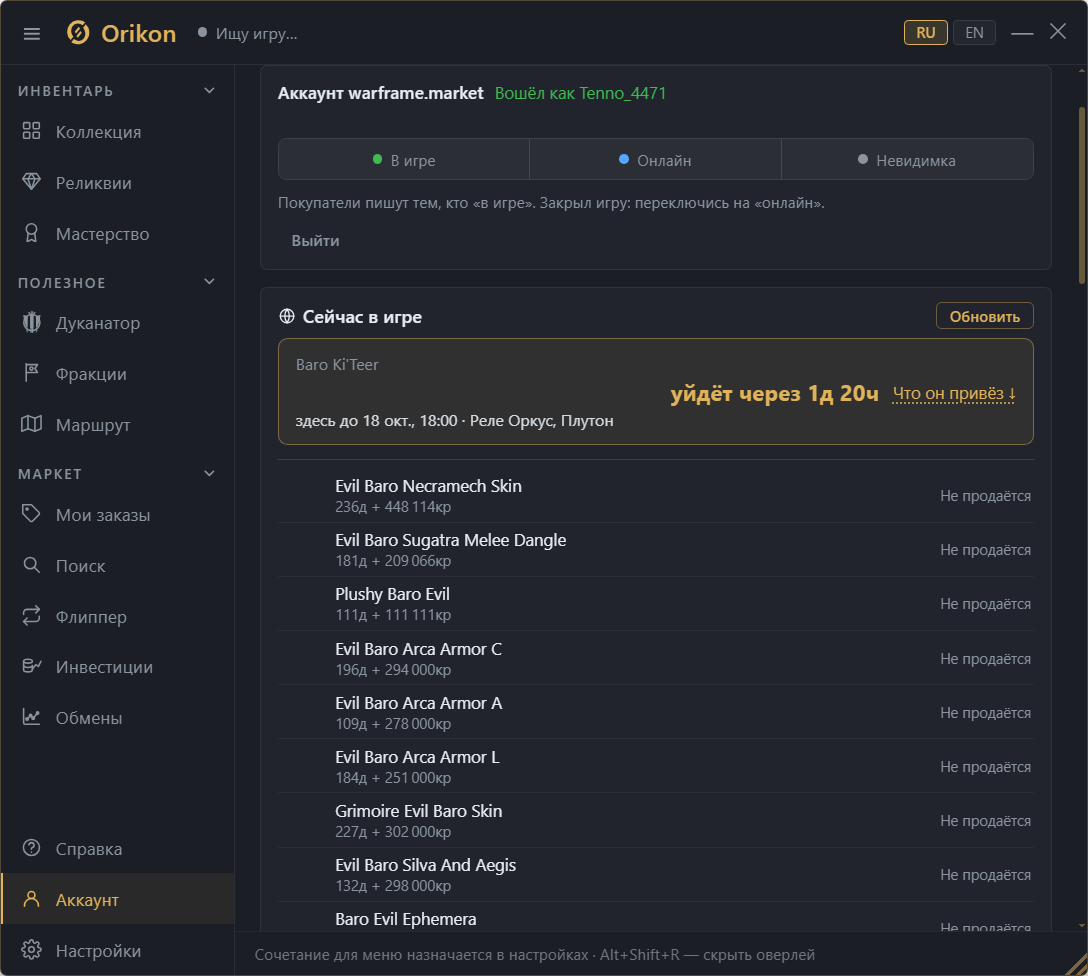Click the scroll down arrow

pyautogui.click(x=1081, y=925)
